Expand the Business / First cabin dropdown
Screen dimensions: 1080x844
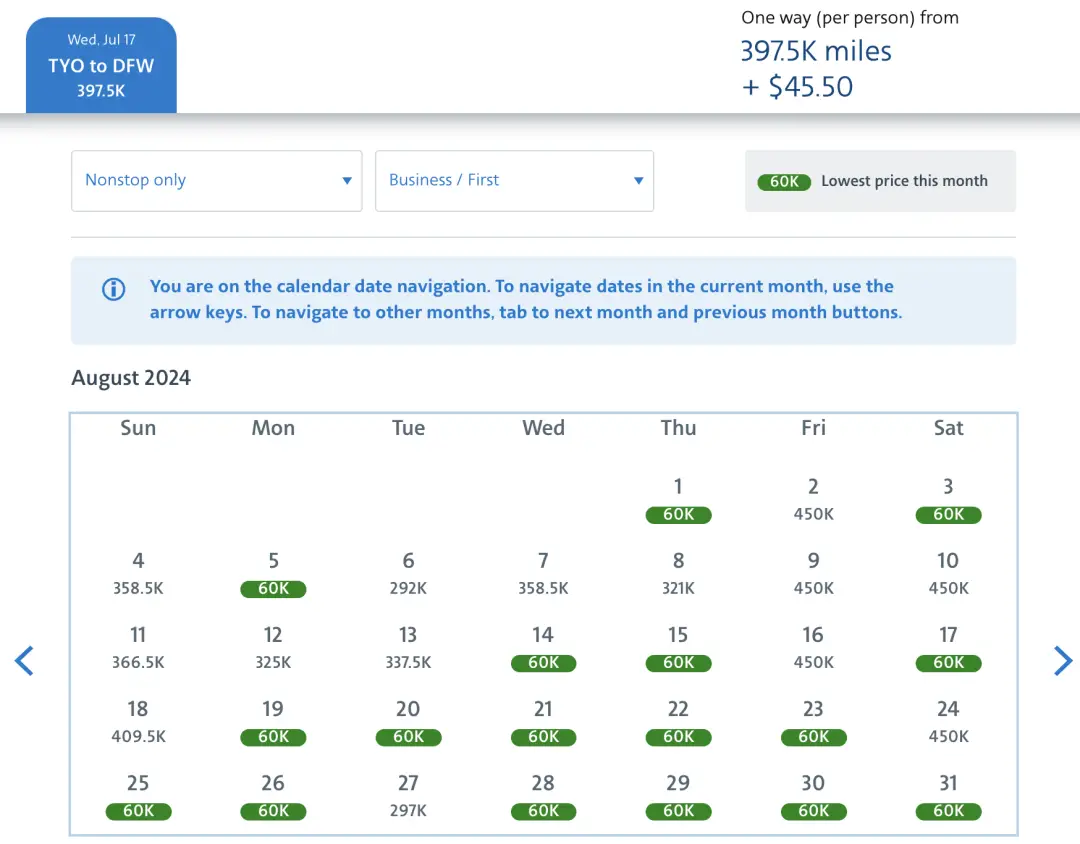tap(514, 181)
